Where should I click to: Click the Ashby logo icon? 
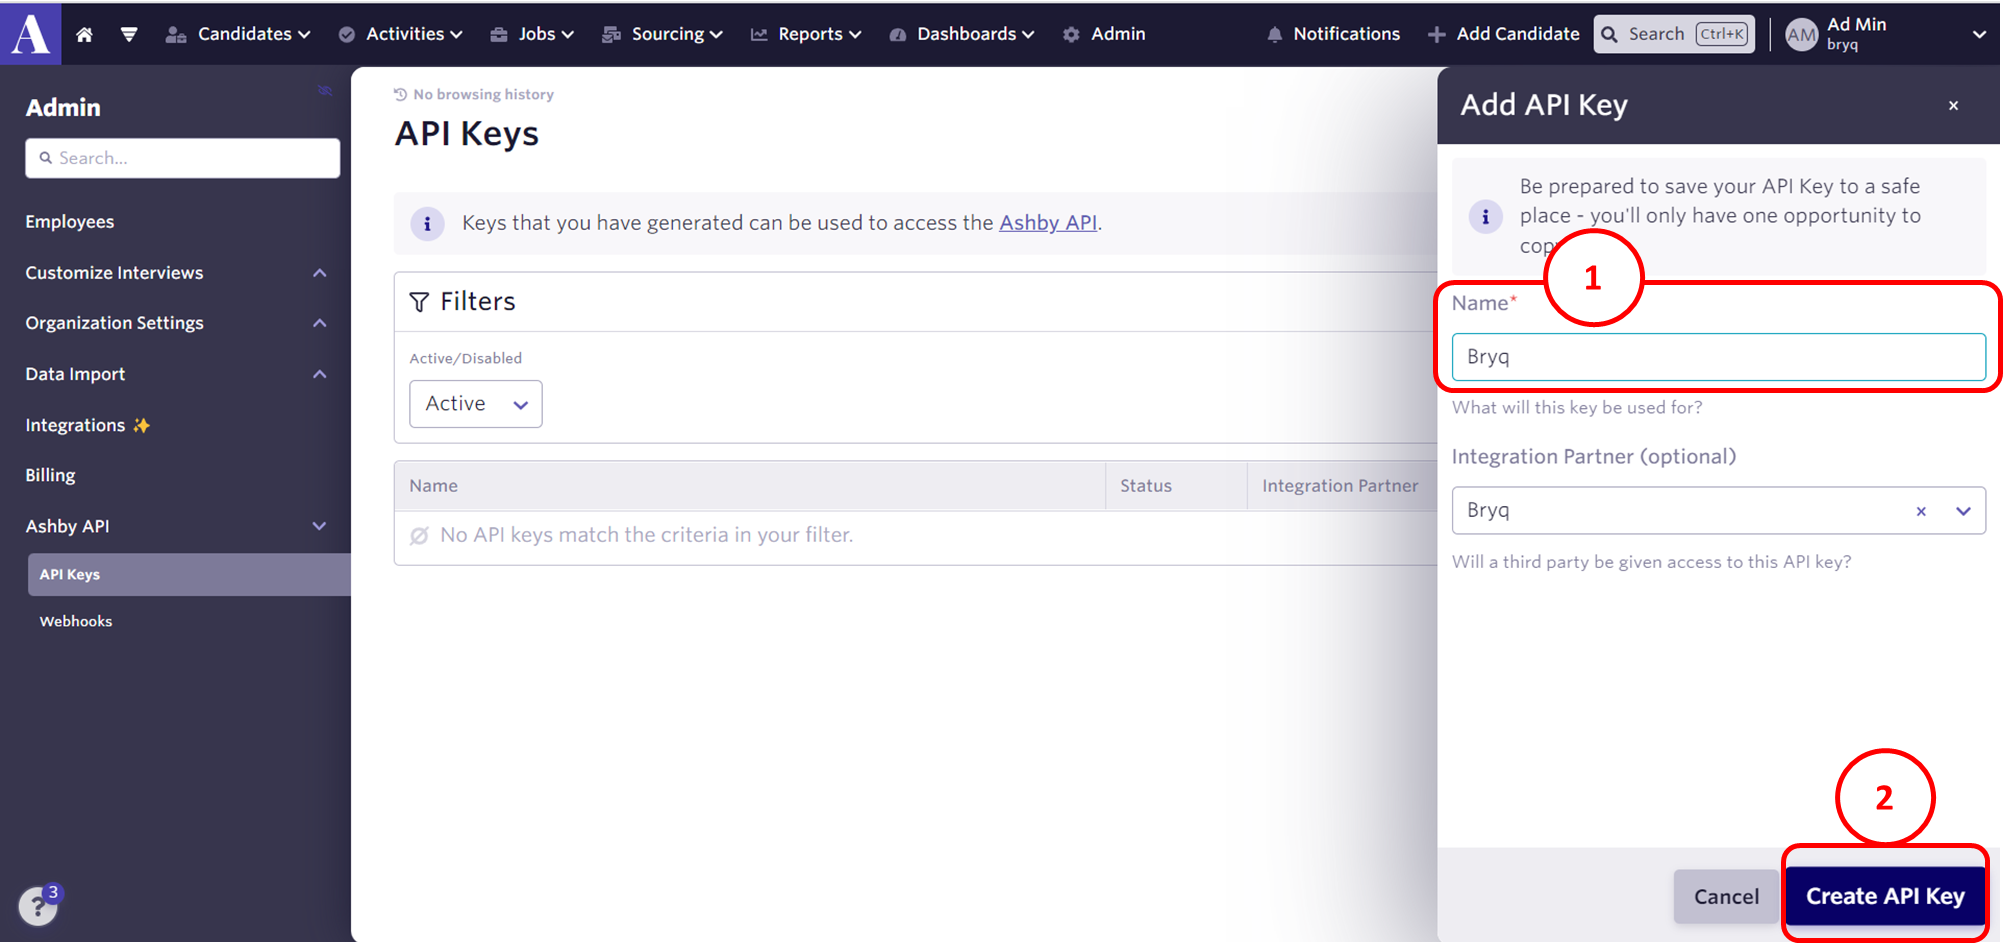30,33
